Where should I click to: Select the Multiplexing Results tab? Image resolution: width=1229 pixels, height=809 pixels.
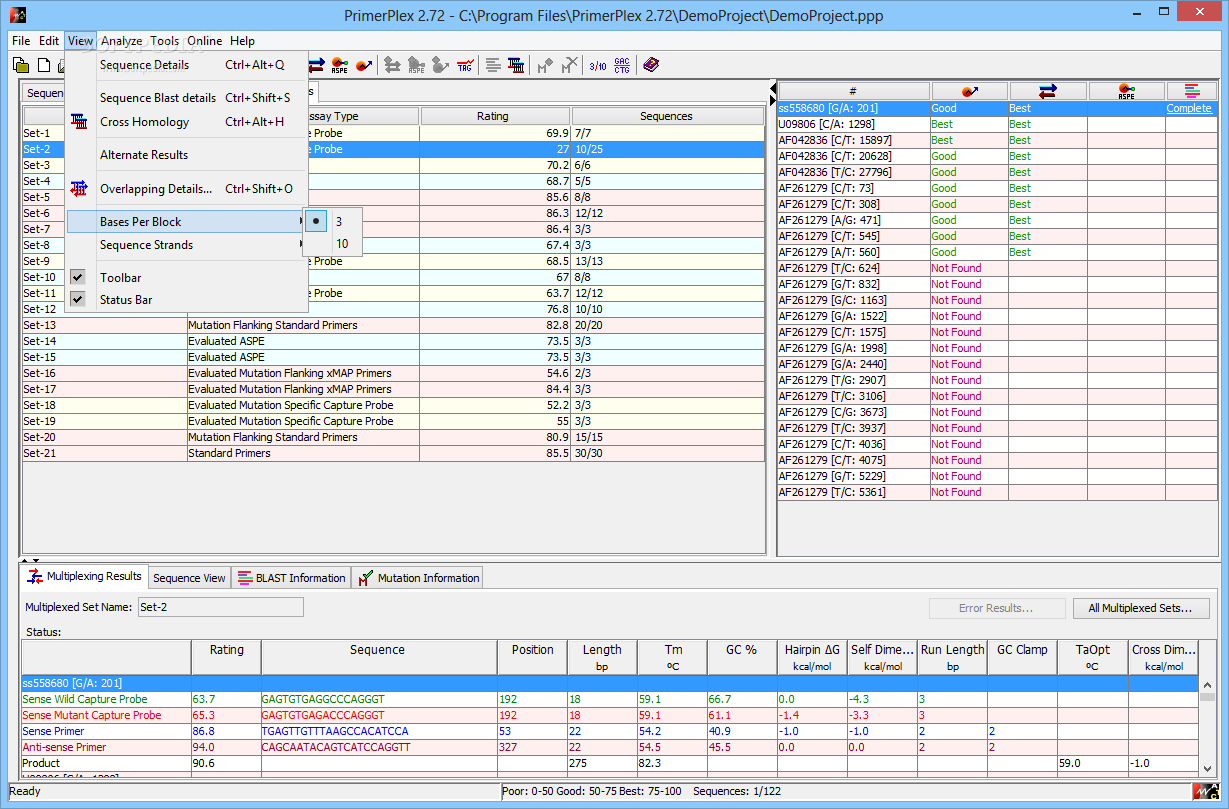tap(86, 577)
